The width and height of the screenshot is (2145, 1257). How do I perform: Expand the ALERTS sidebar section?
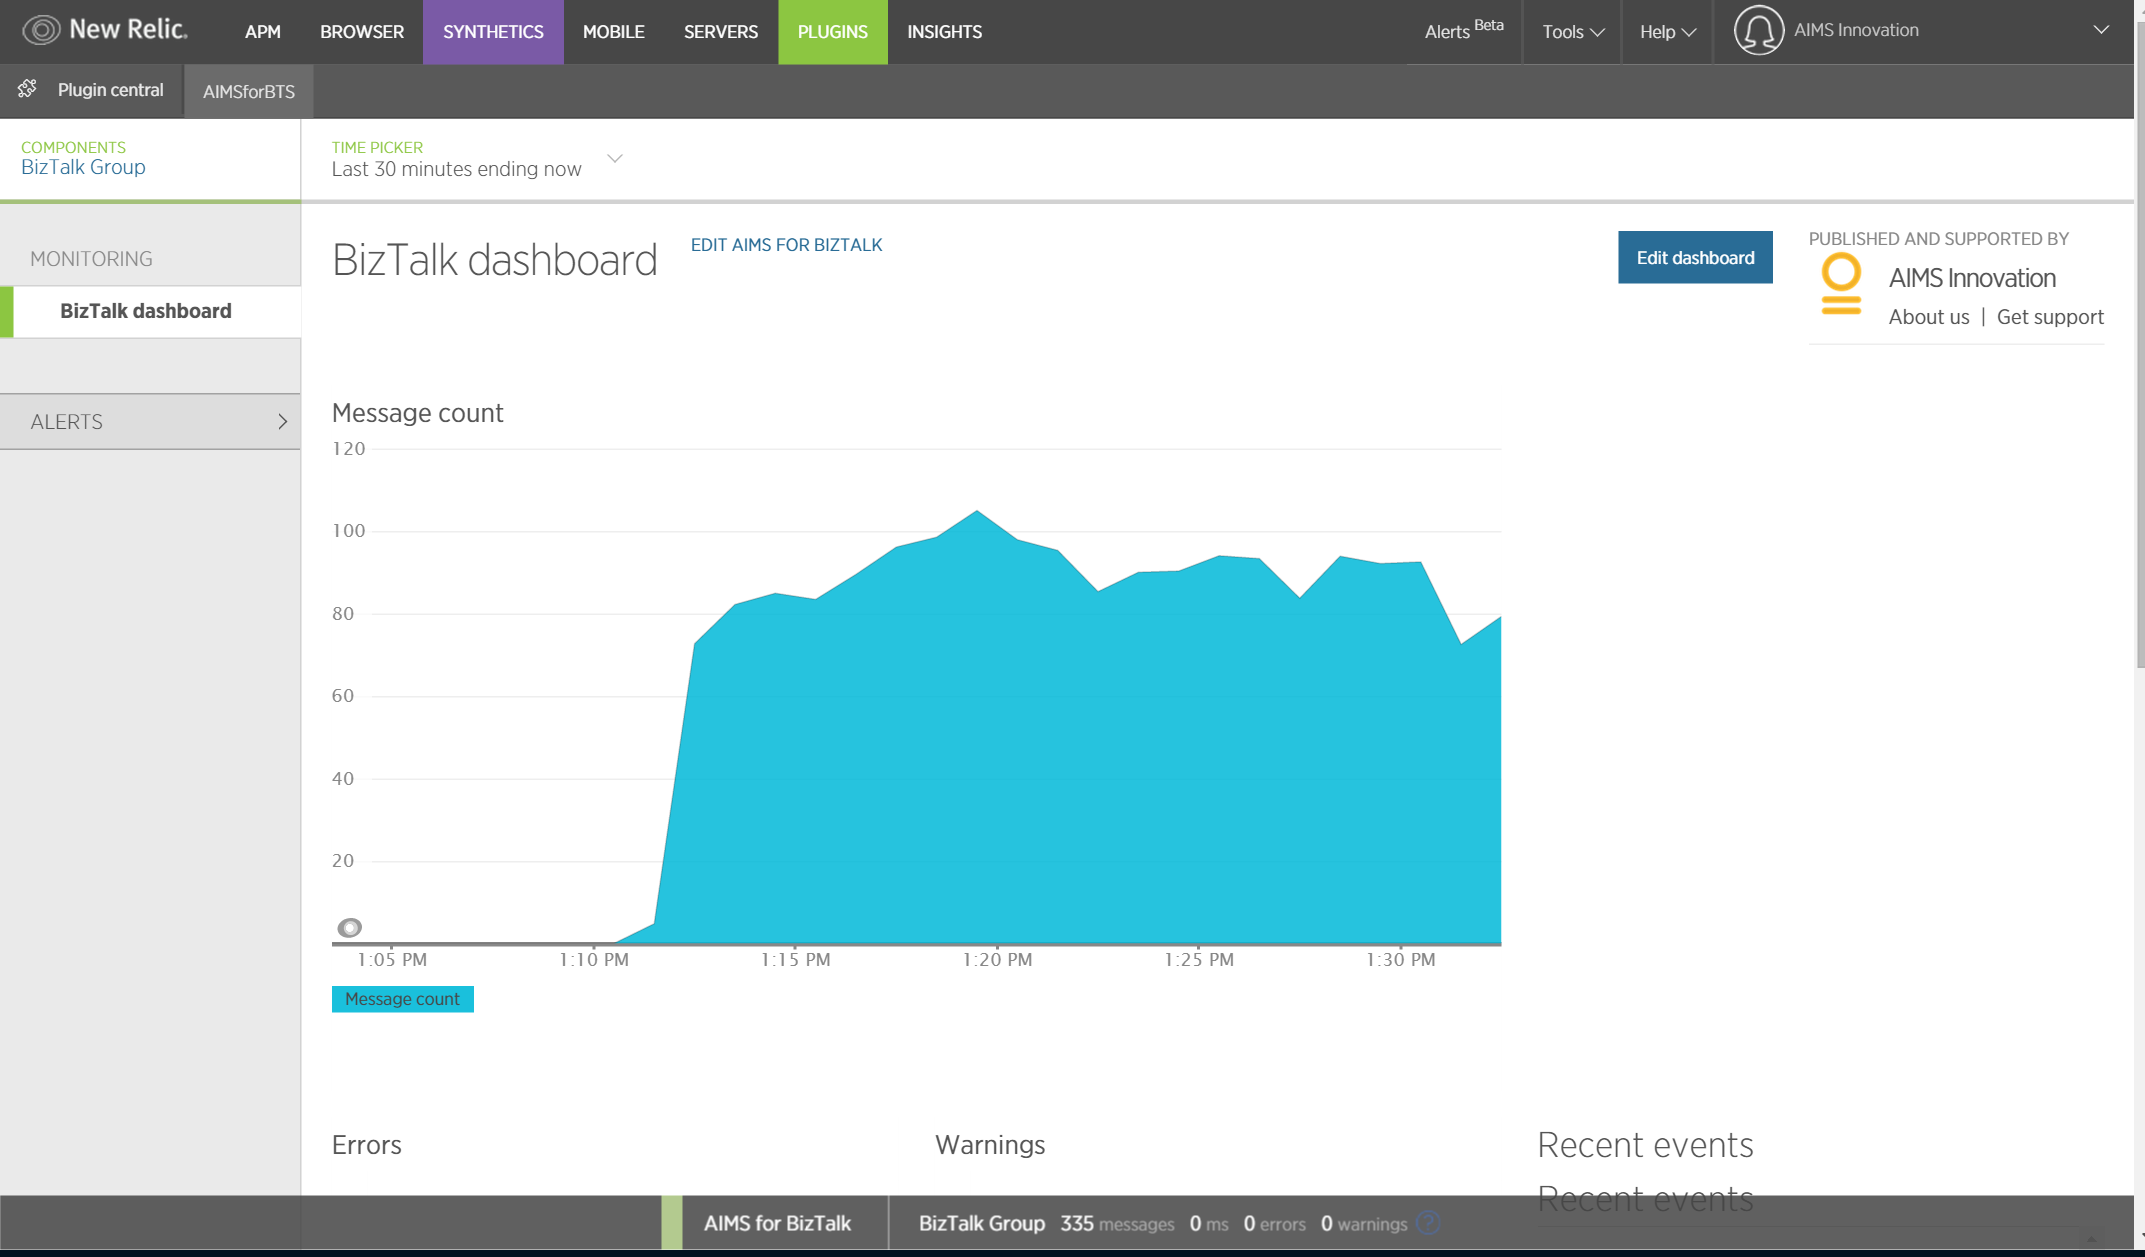tap(150, 422)
